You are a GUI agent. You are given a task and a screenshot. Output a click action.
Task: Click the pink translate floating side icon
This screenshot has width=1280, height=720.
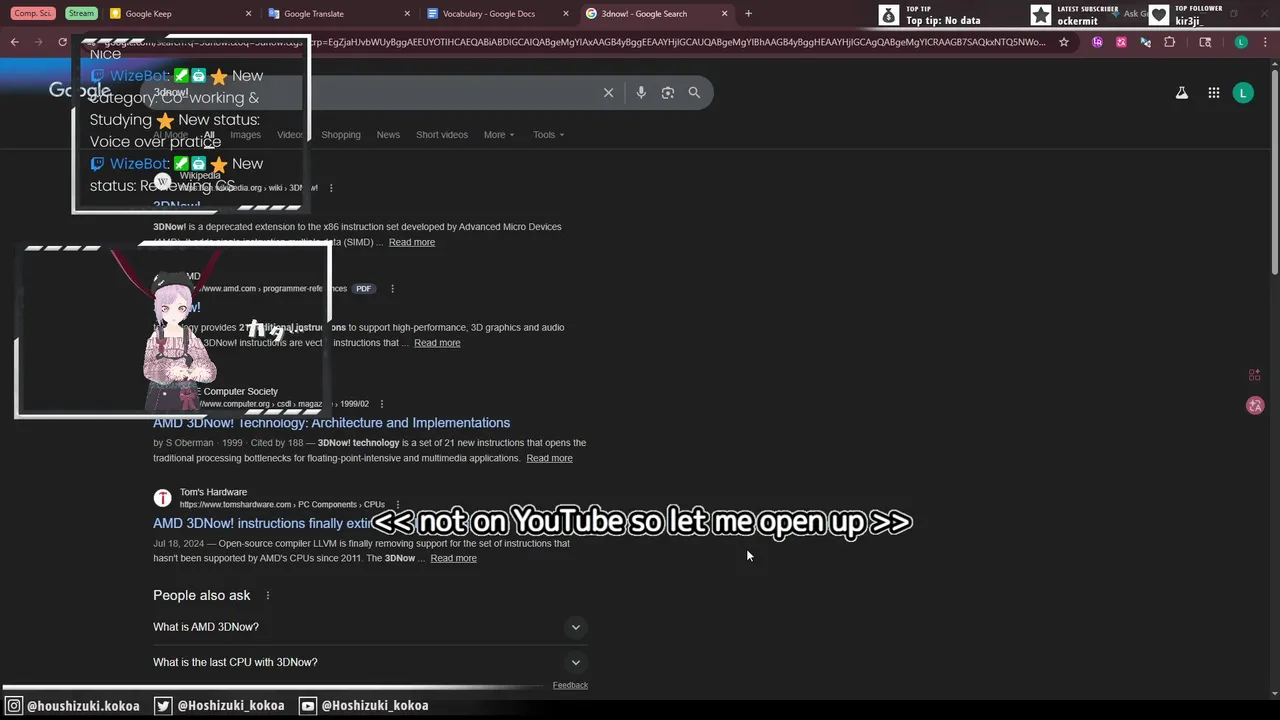tap(1255, 405)
